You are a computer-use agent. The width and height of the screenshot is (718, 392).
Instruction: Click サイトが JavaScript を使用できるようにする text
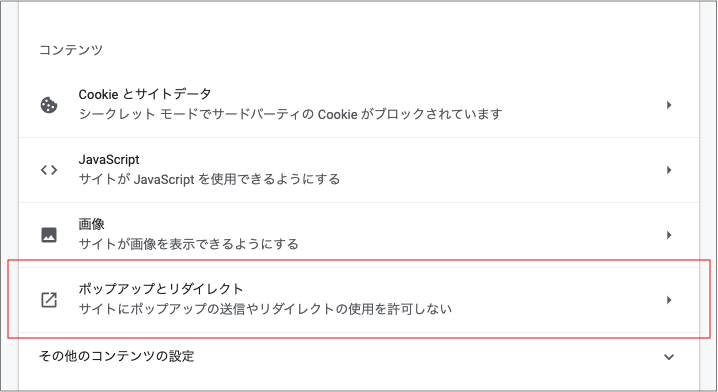[209, 179]
